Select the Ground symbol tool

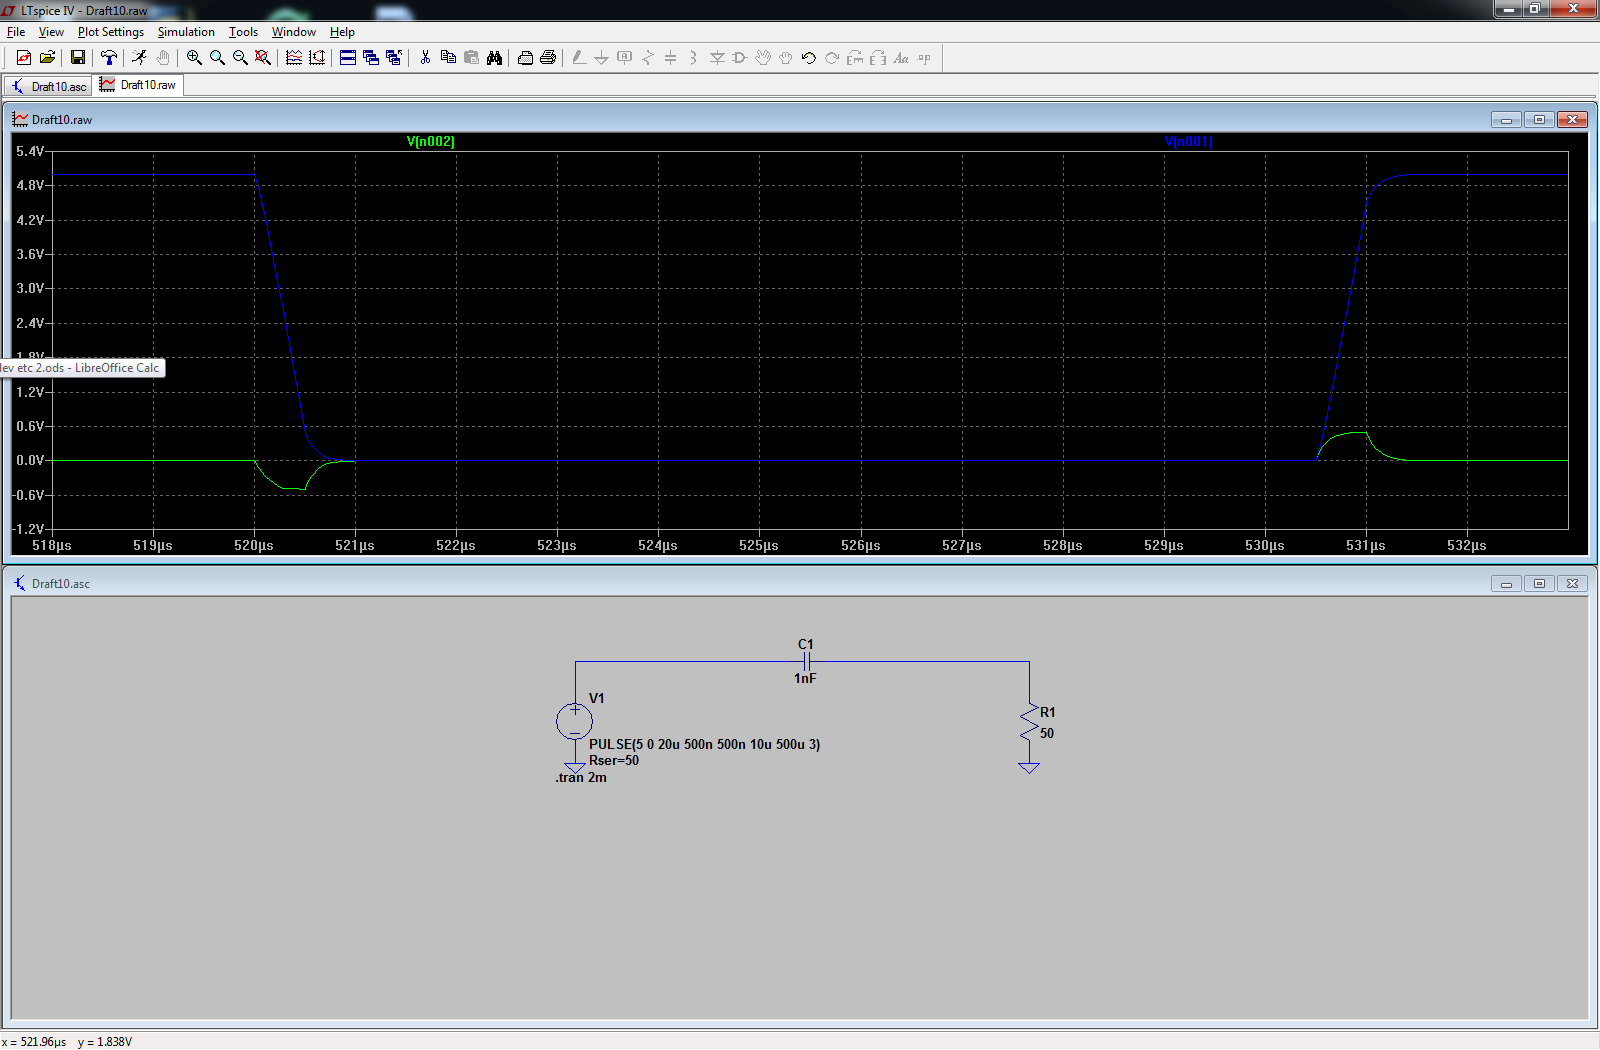tap(601, 58)
